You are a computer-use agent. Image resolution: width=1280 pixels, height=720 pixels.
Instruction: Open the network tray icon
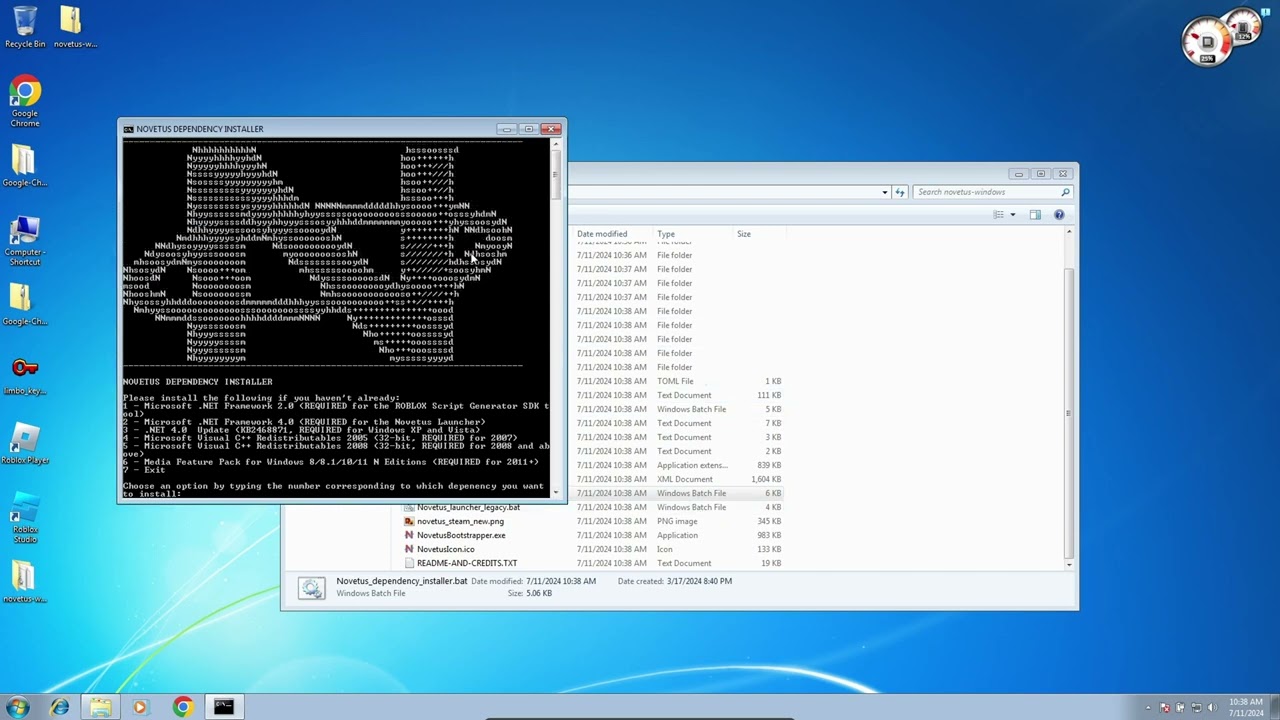coord(1196,708)
